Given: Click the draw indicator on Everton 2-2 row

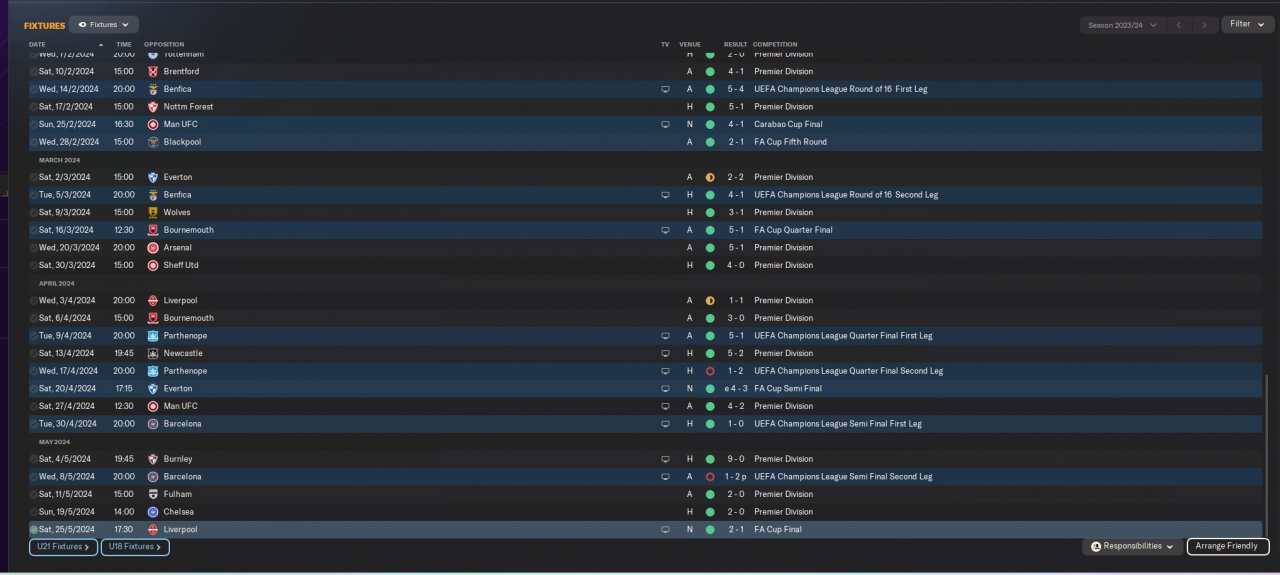Looking at the screenshot, I should coord(710,177).
